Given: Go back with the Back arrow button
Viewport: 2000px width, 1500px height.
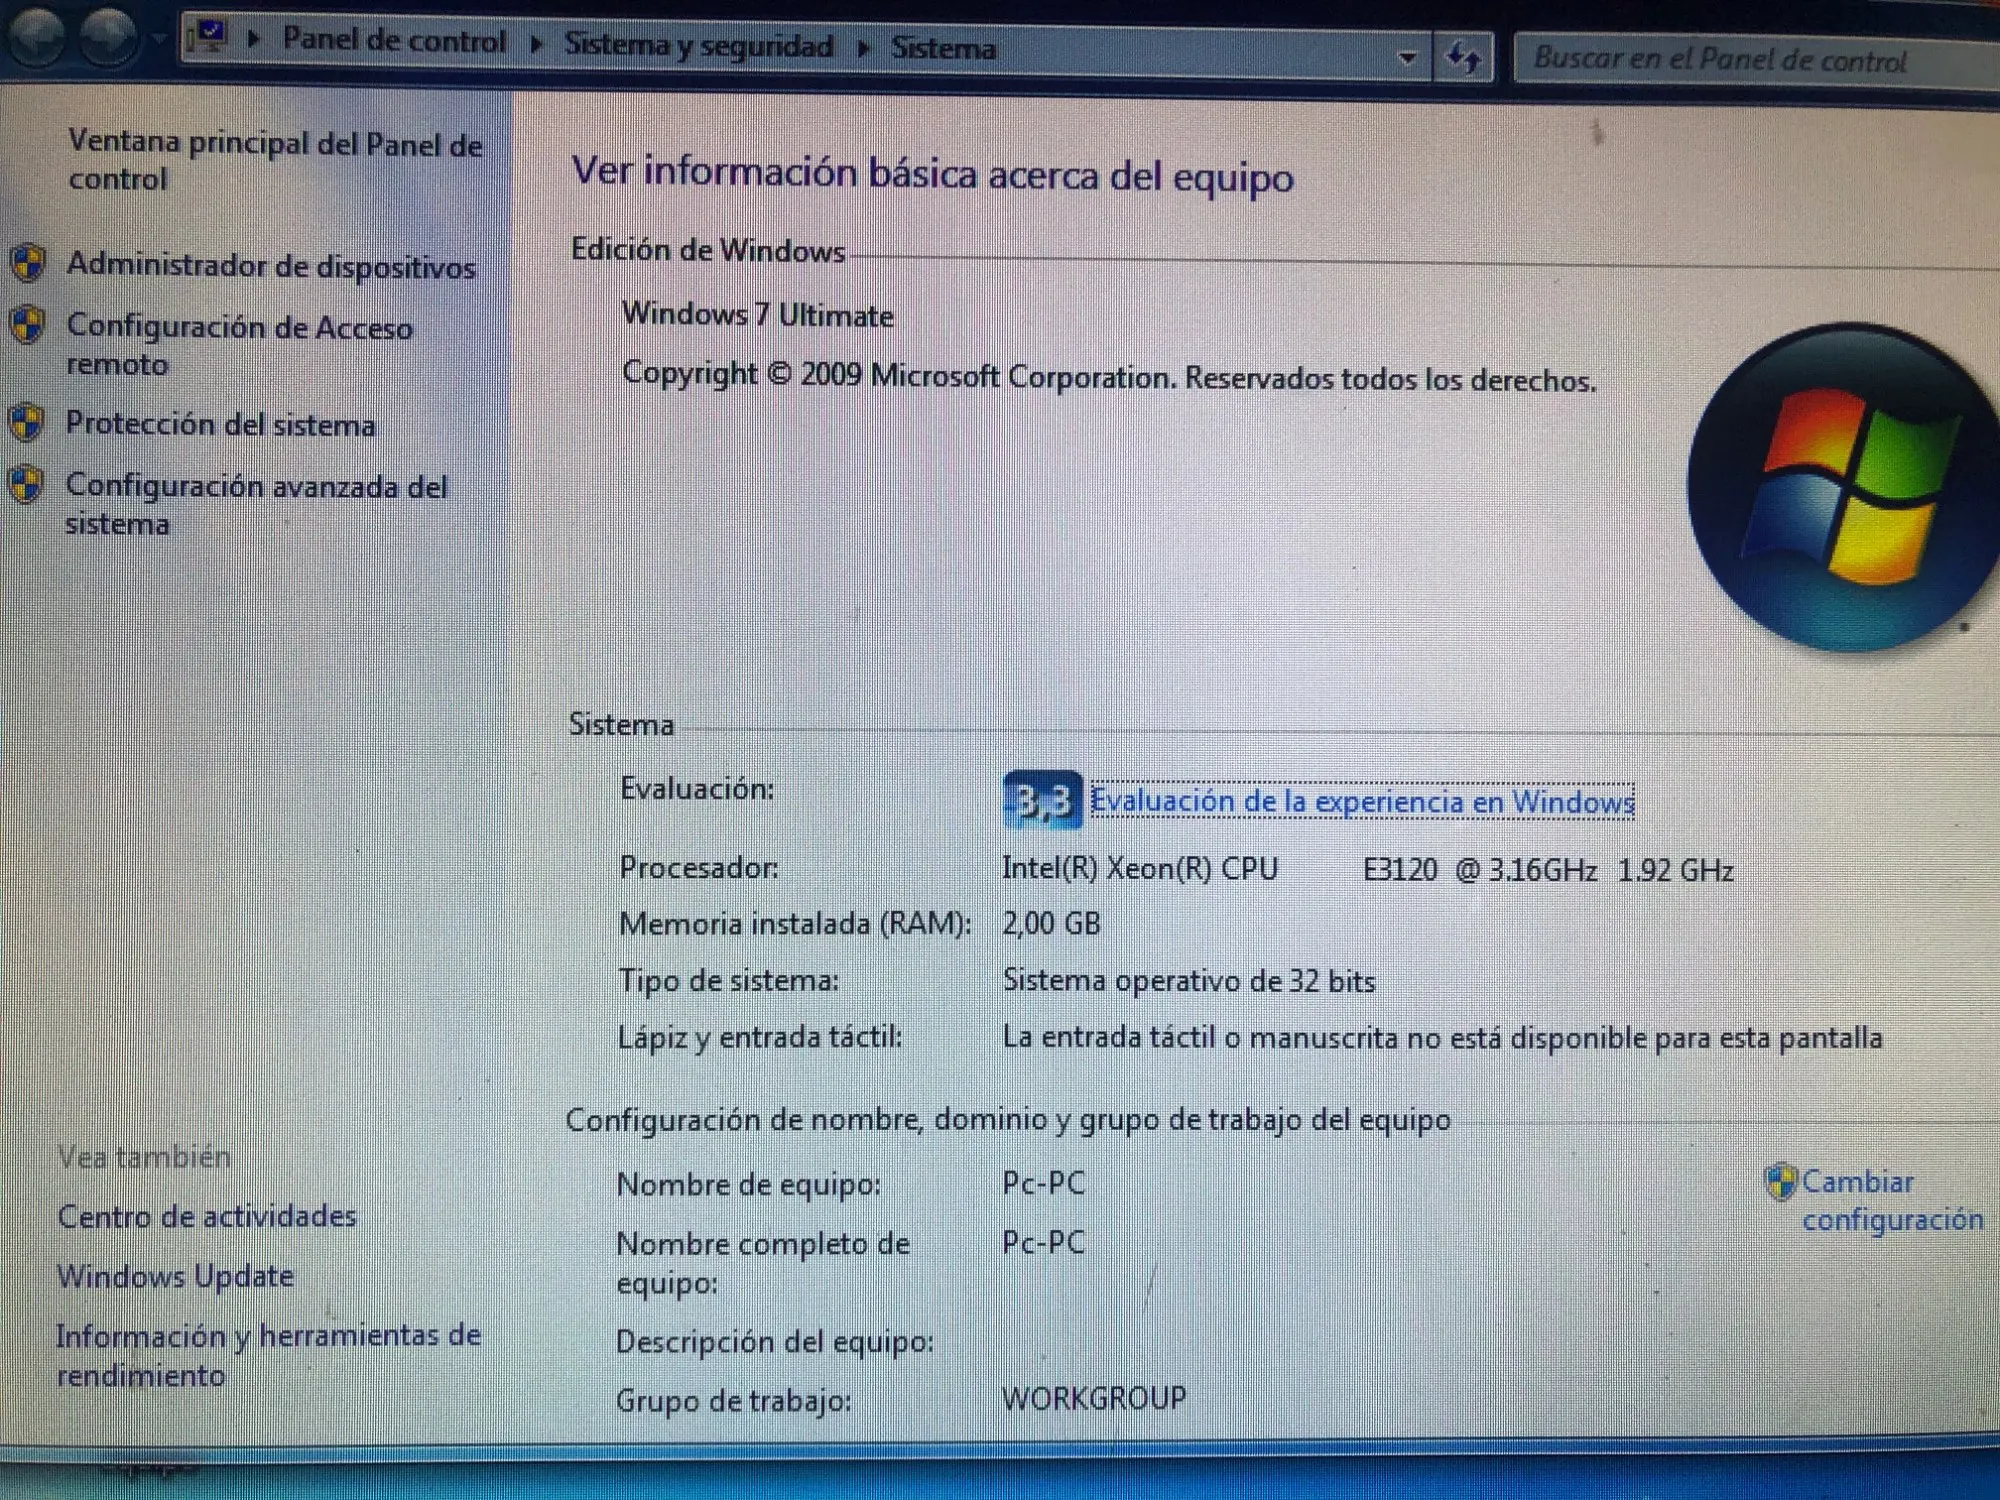Looking at the screenshot, I should pos(37,37).
